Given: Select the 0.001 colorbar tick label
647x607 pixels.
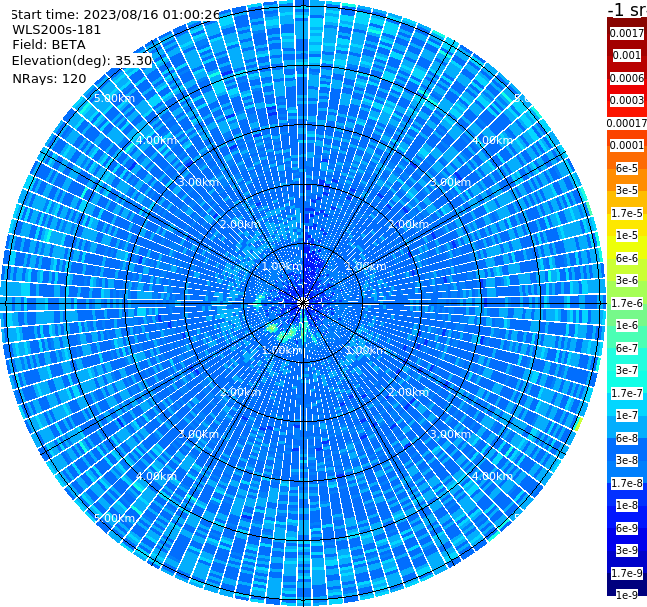Looking at the screenshot, I should click(x=627, y=55).
